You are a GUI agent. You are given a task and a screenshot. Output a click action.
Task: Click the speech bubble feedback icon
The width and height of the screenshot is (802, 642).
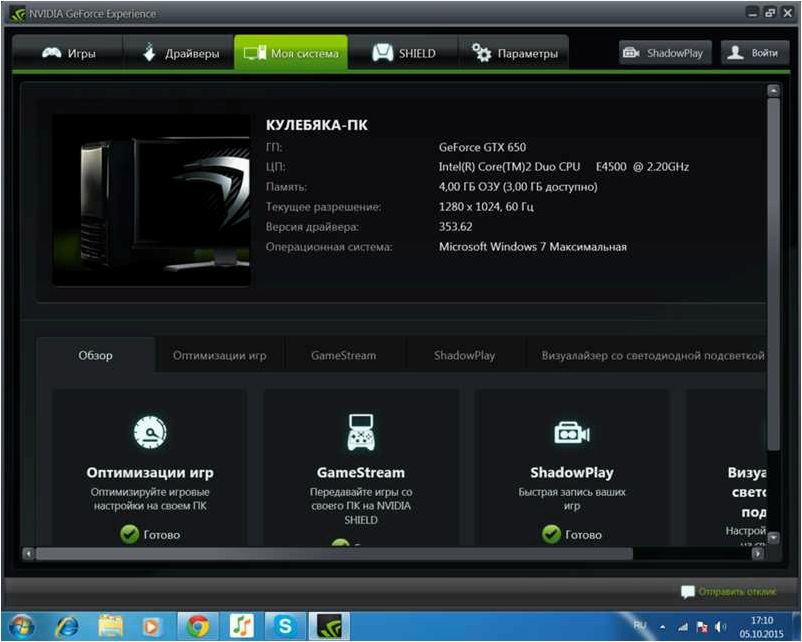pyautogui.click(x=688, y=592)
